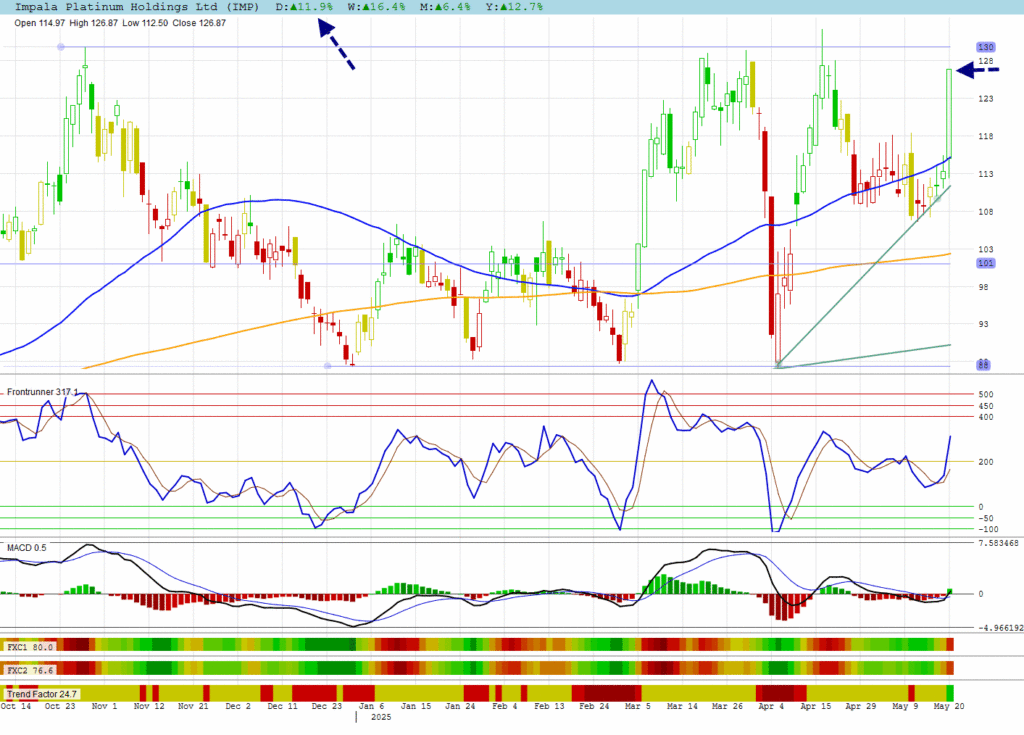Click the Frontrunner 450 level label

coord(985,406)
